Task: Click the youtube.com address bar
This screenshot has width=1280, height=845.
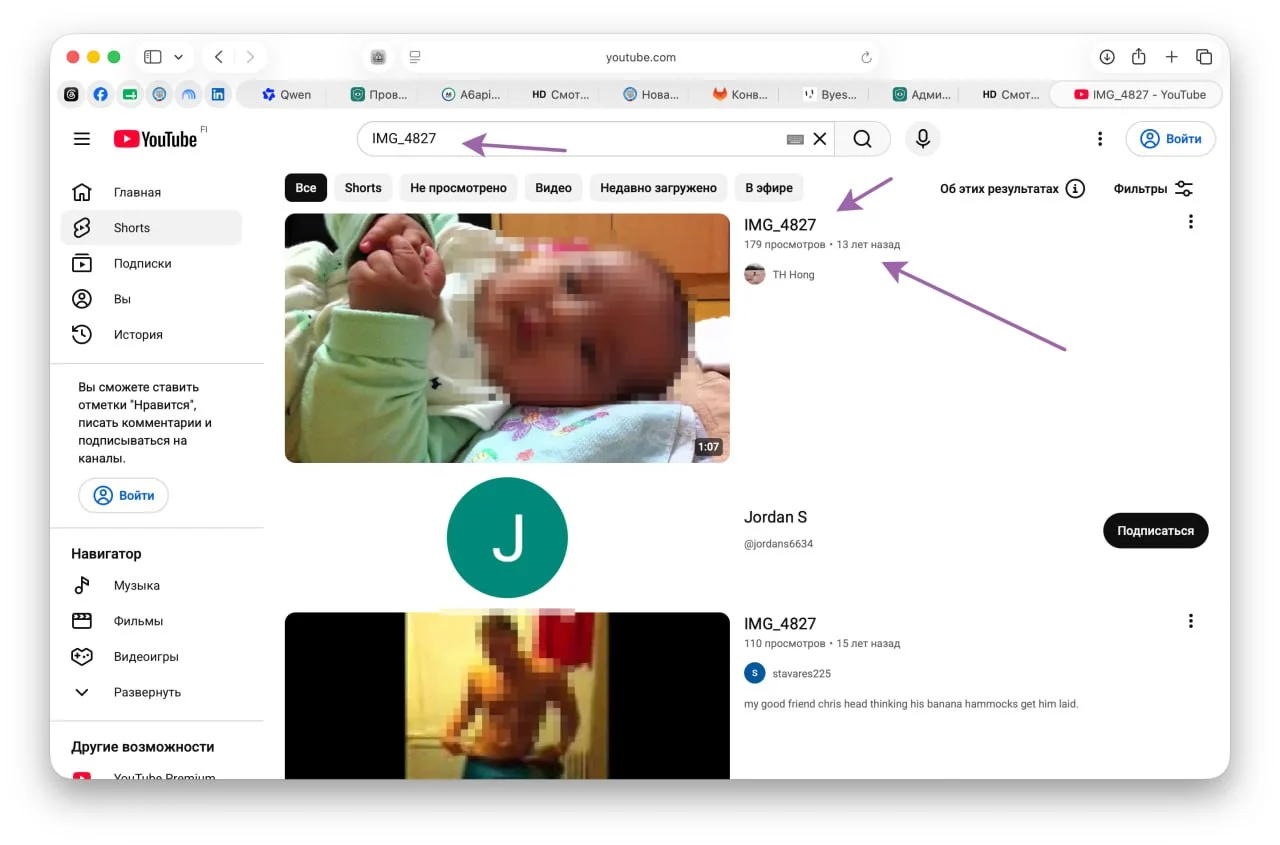Action: point(641,57)
